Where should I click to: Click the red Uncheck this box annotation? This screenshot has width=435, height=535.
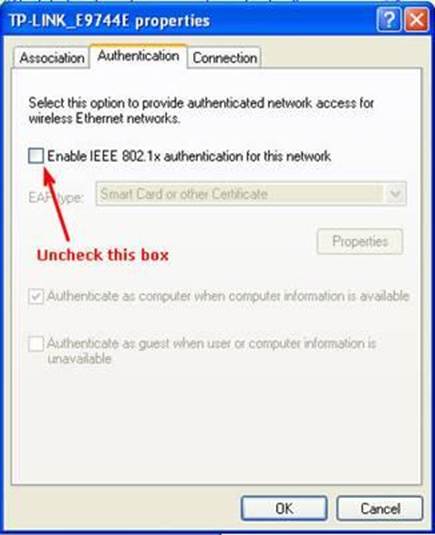103,255
